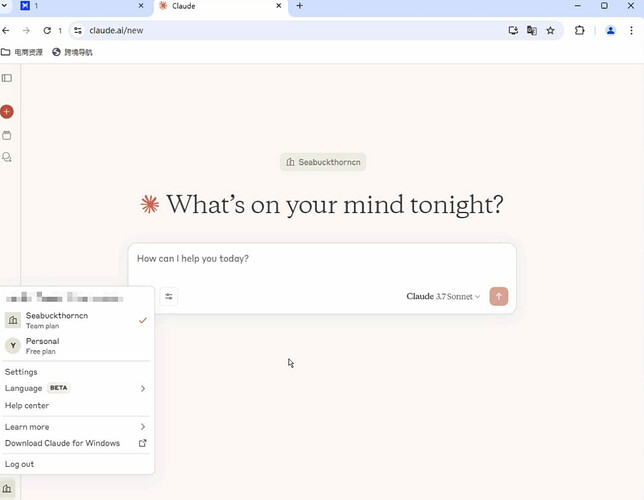Image resolution: width=644 pixels, height=500 pixels.
Task: Open the browser extensions puzzle icon
Action: point(579,30)
